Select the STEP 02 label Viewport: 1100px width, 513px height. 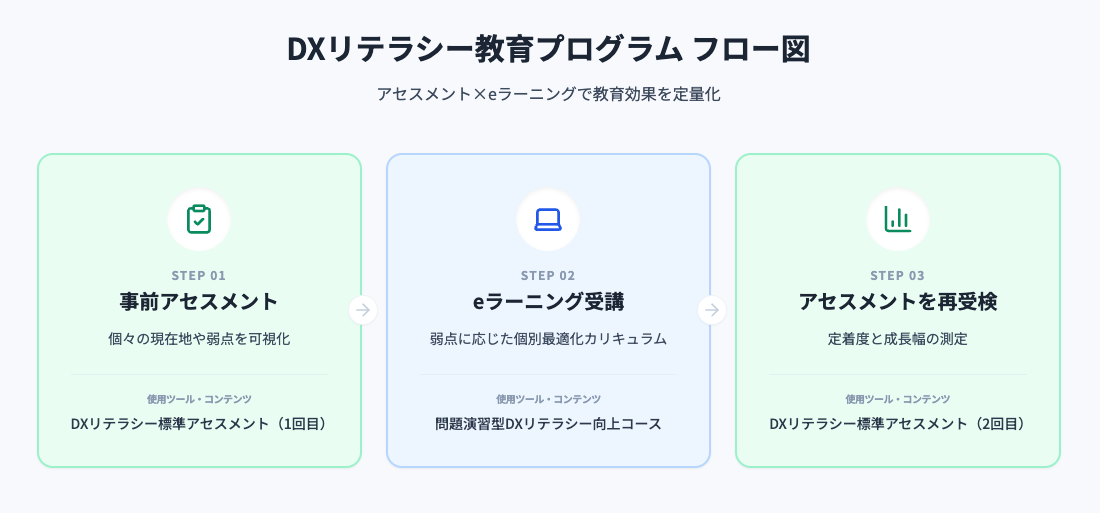[x=548, y=276]
